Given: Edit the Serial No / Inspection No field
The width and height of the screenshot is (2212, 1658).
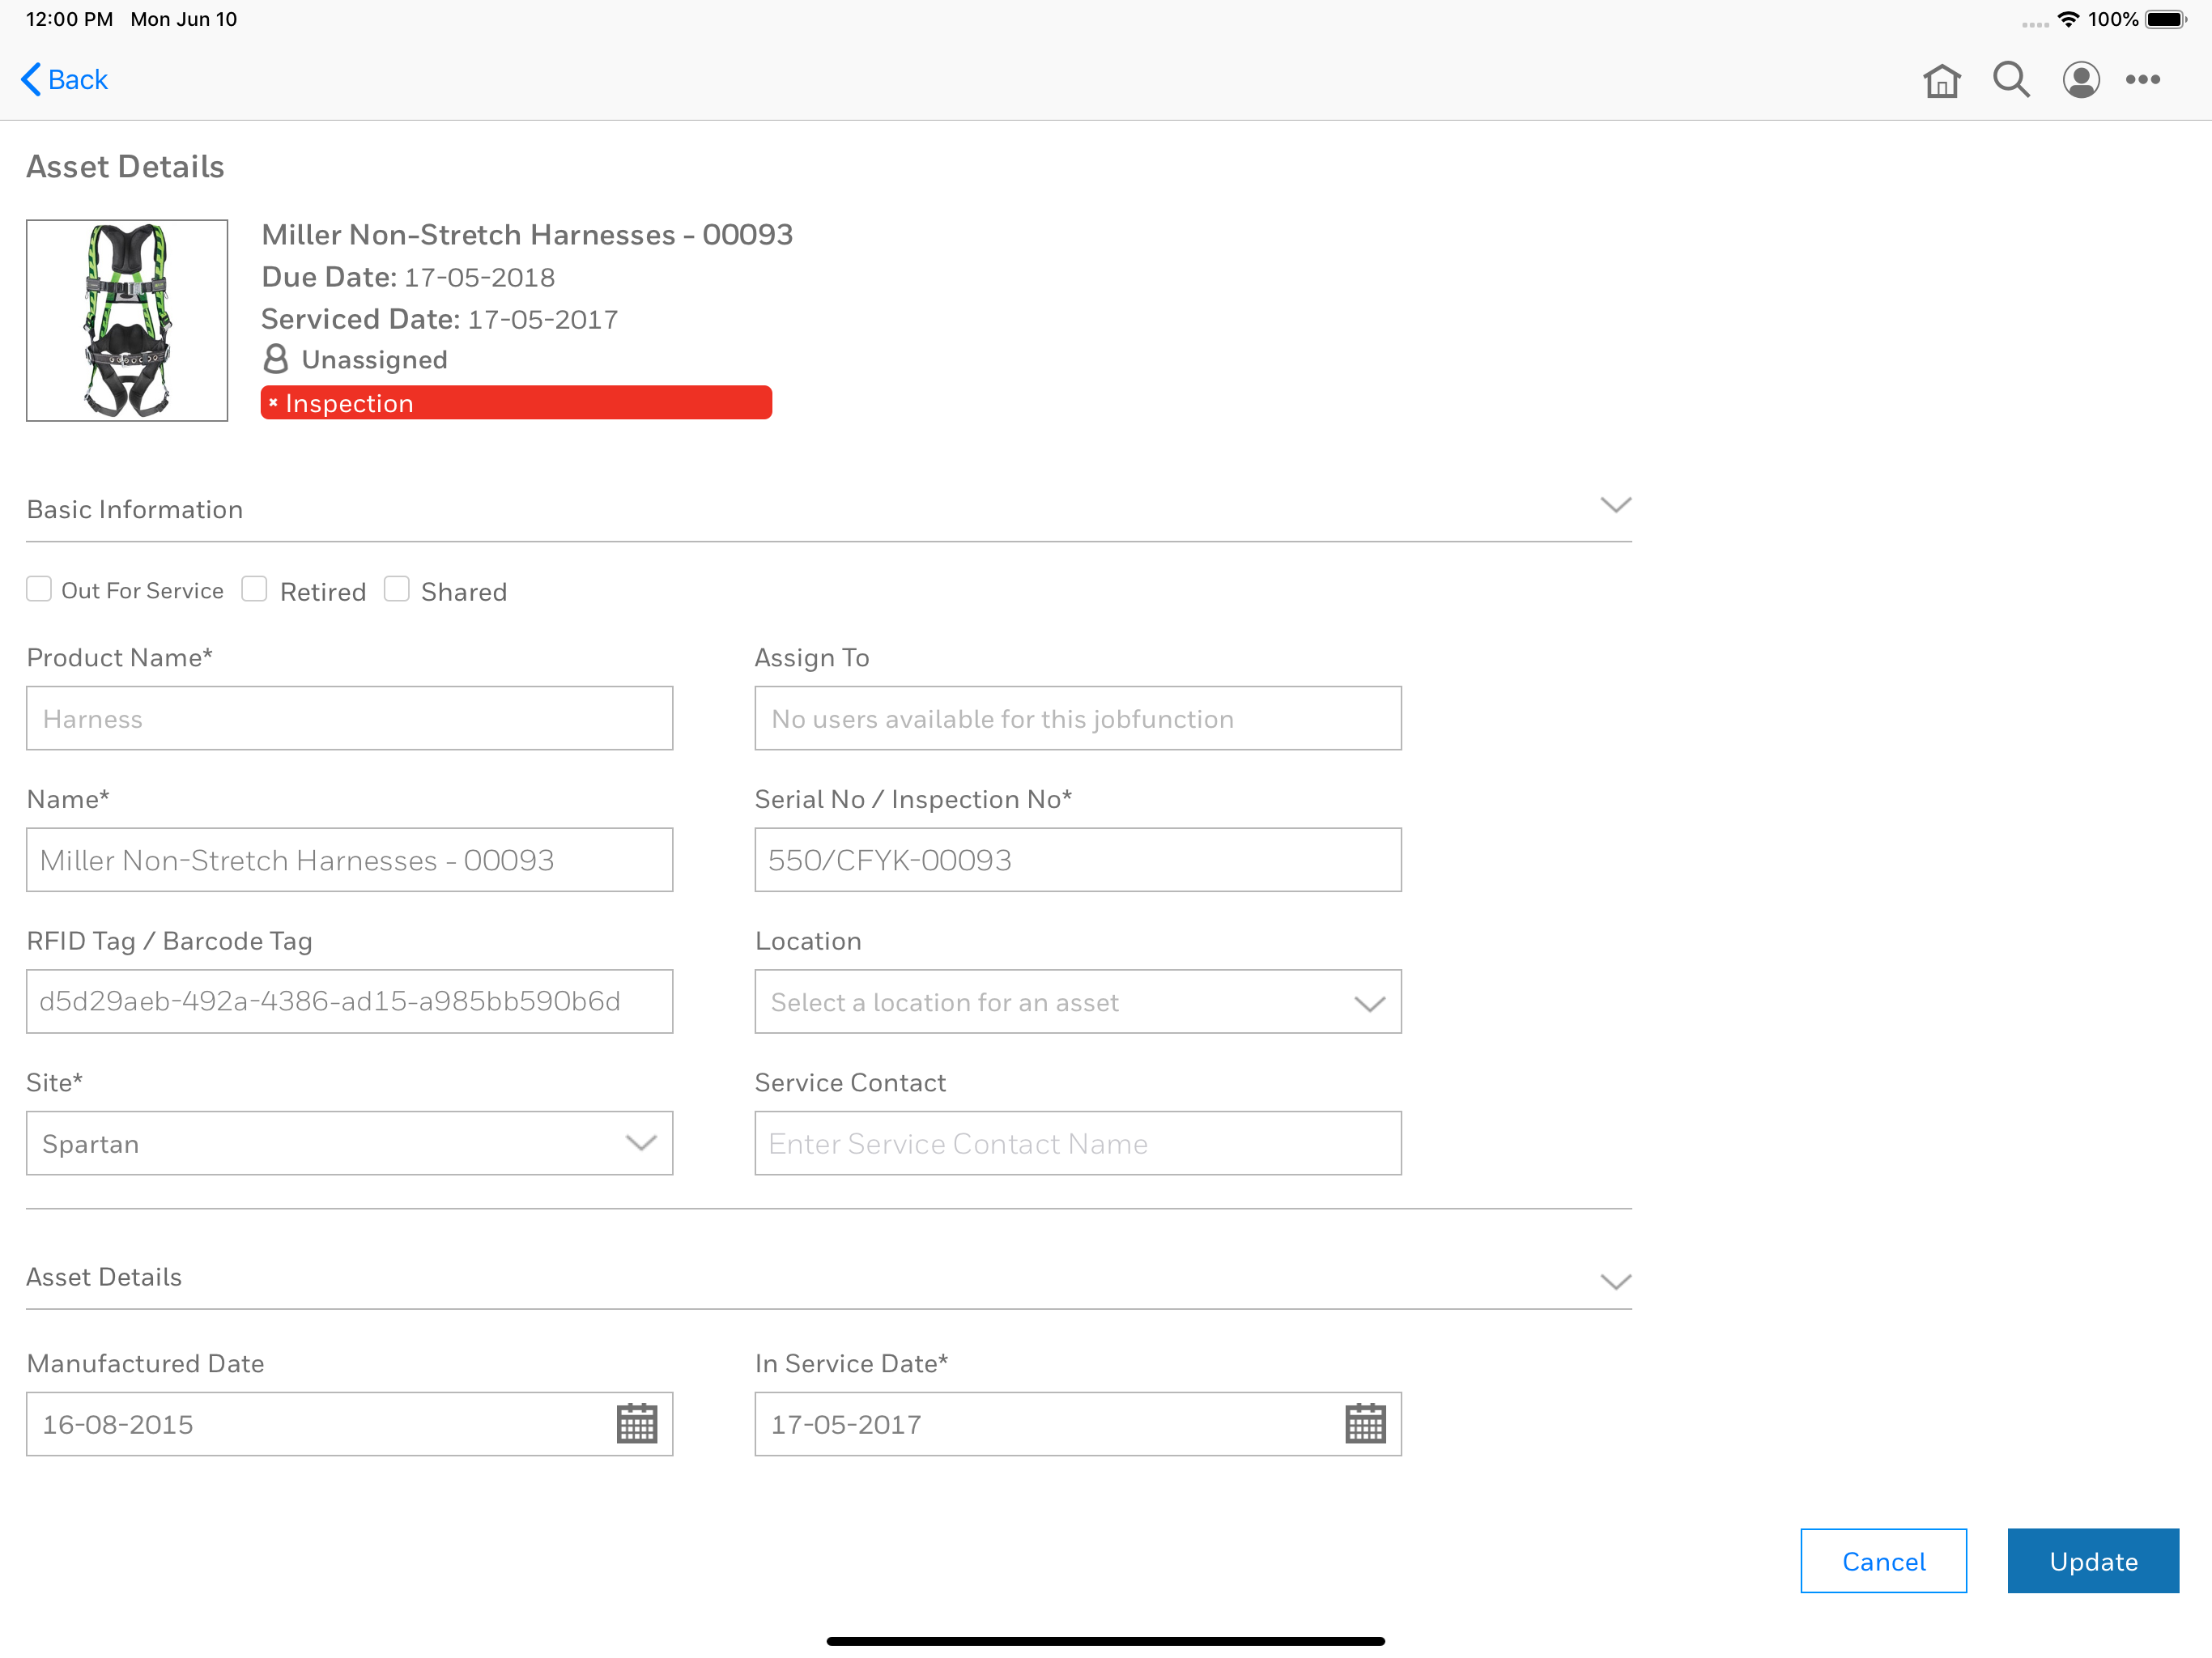Looking at the screenshot, I should pyautogui.click(x=1078, y=860).
